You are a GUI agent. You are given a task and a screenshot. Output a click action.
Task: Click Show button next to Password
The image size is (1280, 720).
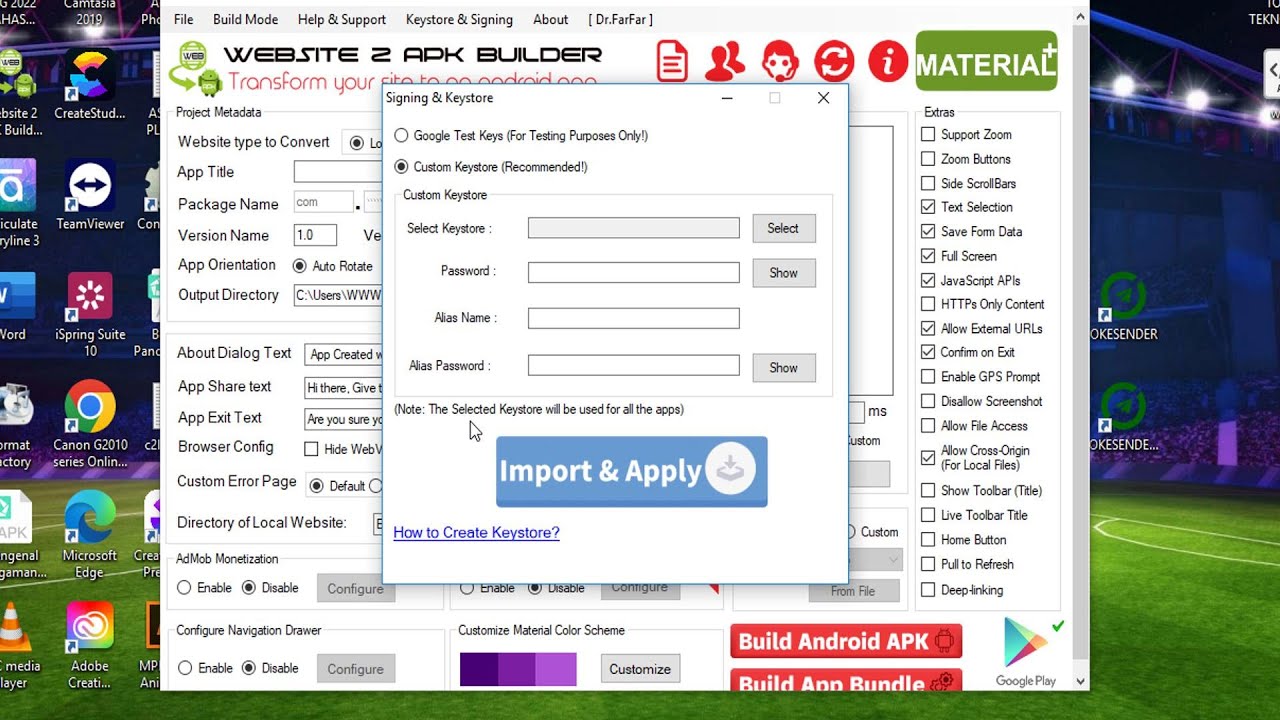pos(783,273)
